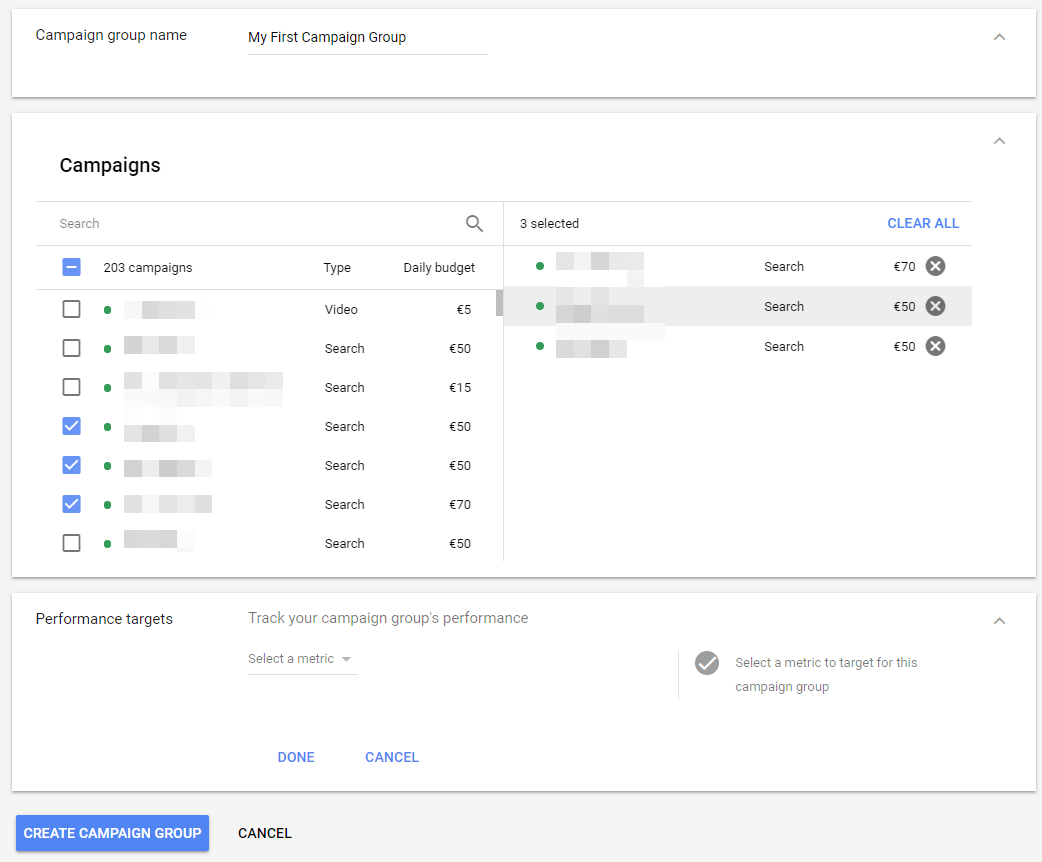Click the green status dot beside the Video campaign
Screen dimensions: 1042x862
106,309
